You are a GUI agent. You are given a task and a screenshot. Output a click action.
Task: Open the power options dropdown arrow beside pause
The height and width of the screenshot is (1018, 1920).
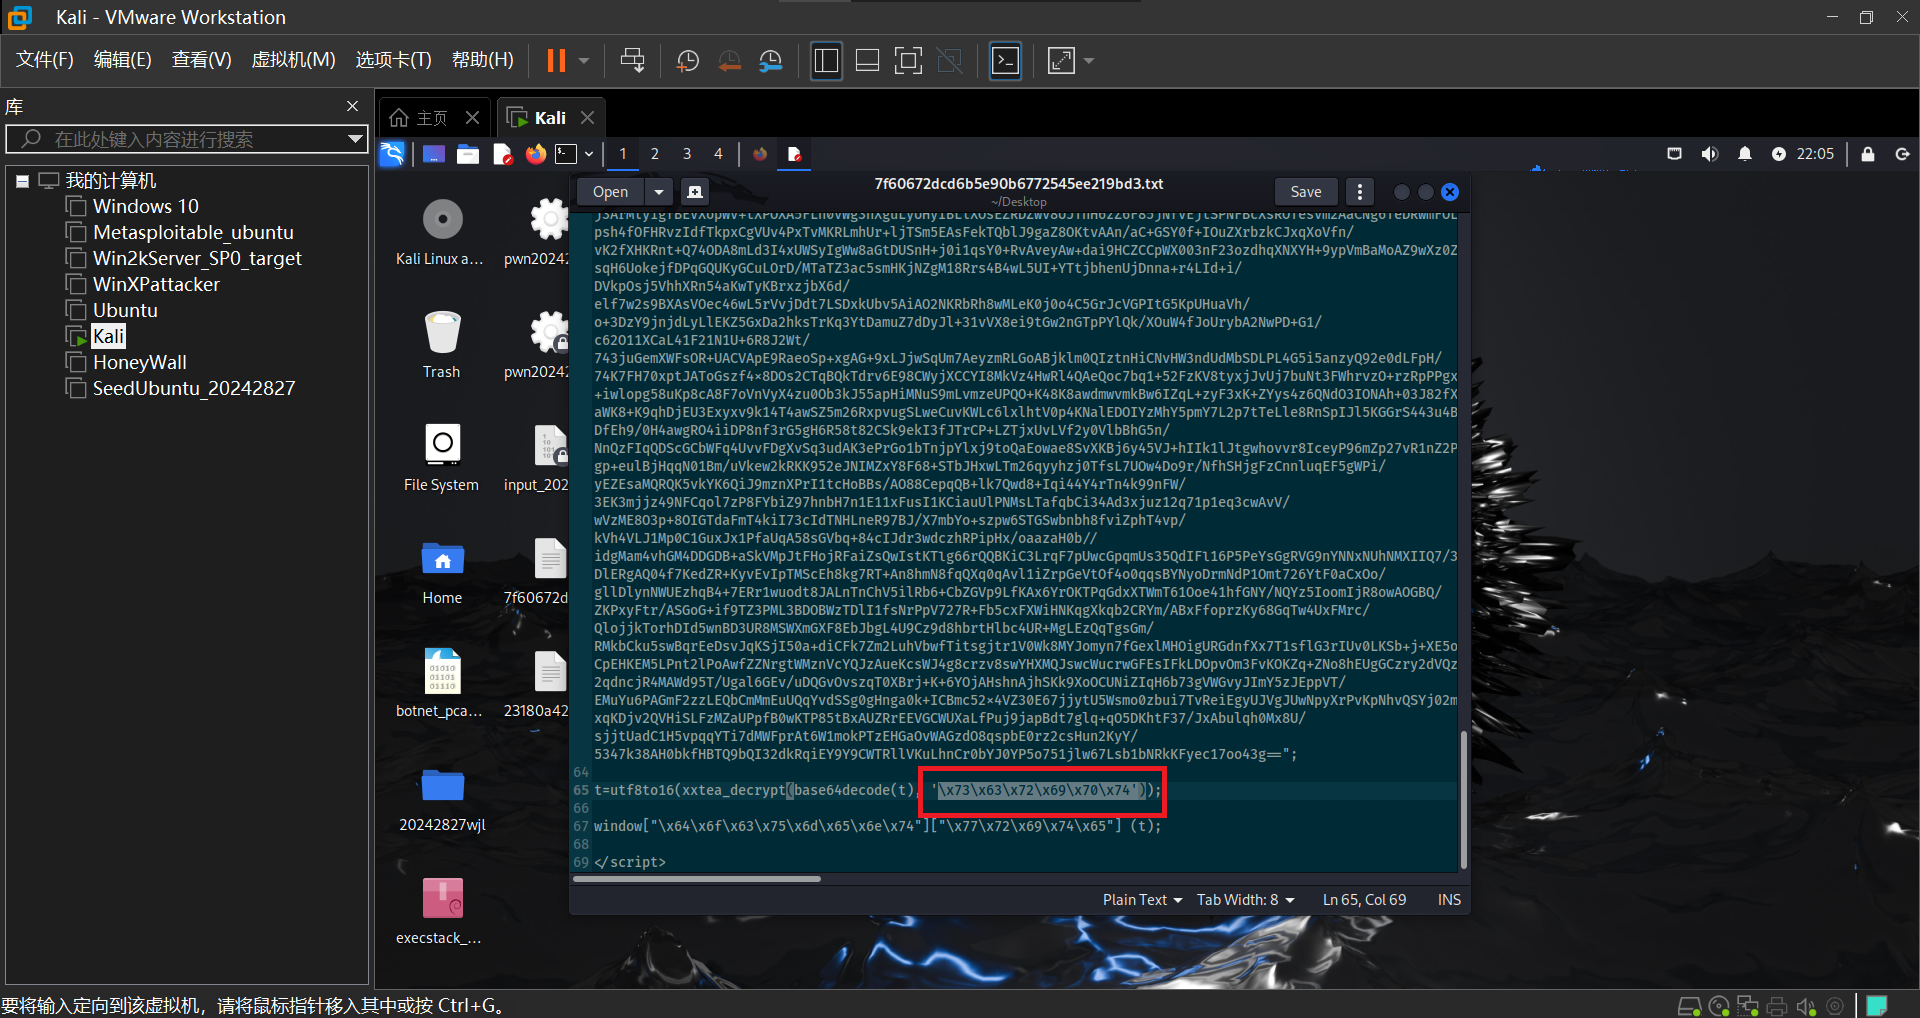point(584,61)
